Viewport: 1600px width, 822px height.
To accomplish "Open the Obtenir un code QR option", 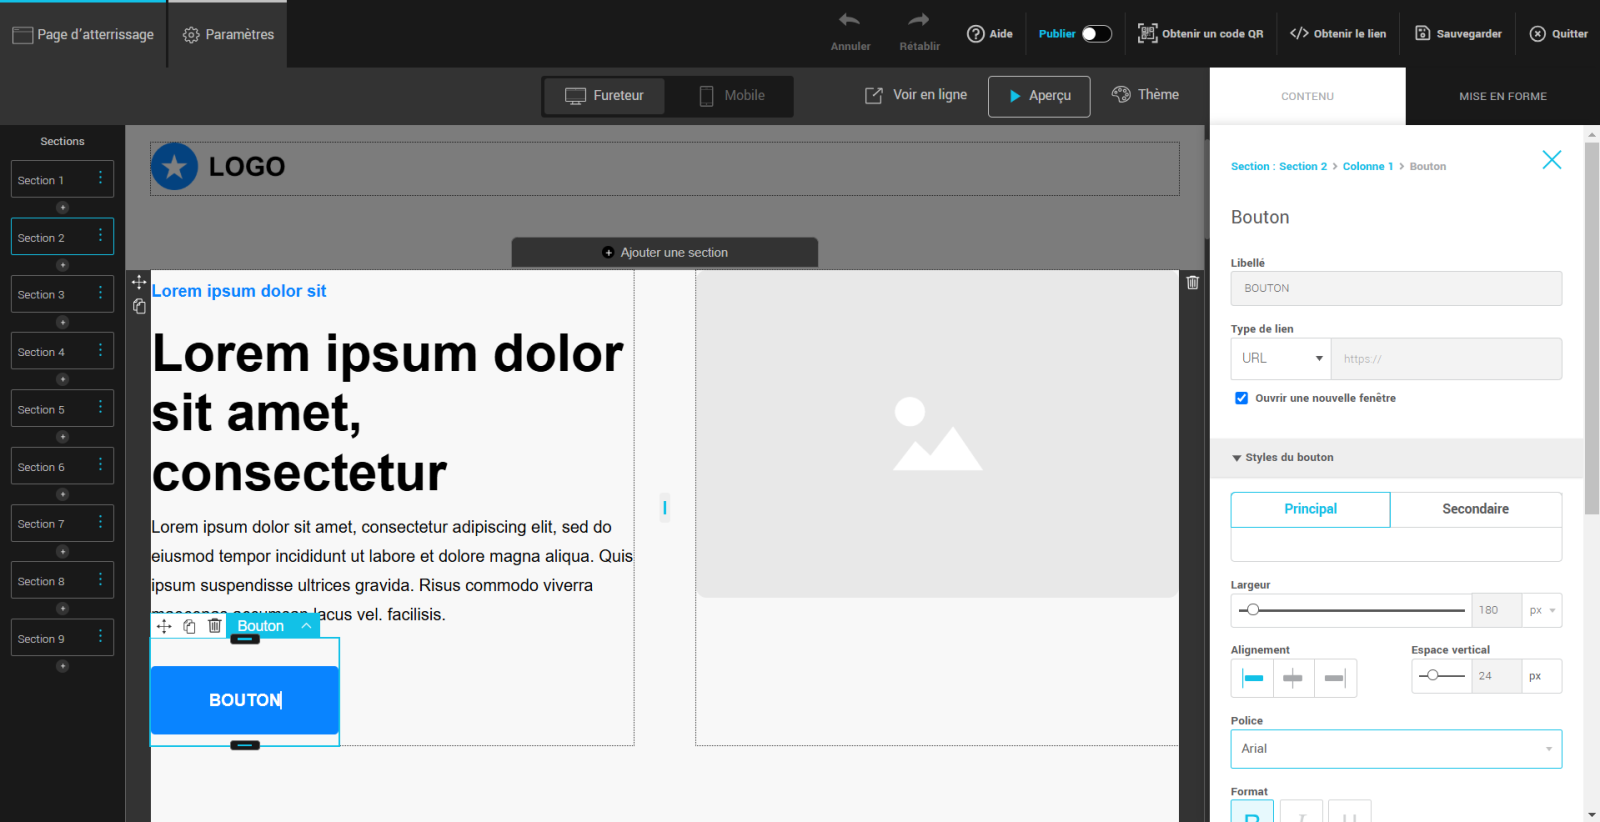I will [x=1200, y=34].
